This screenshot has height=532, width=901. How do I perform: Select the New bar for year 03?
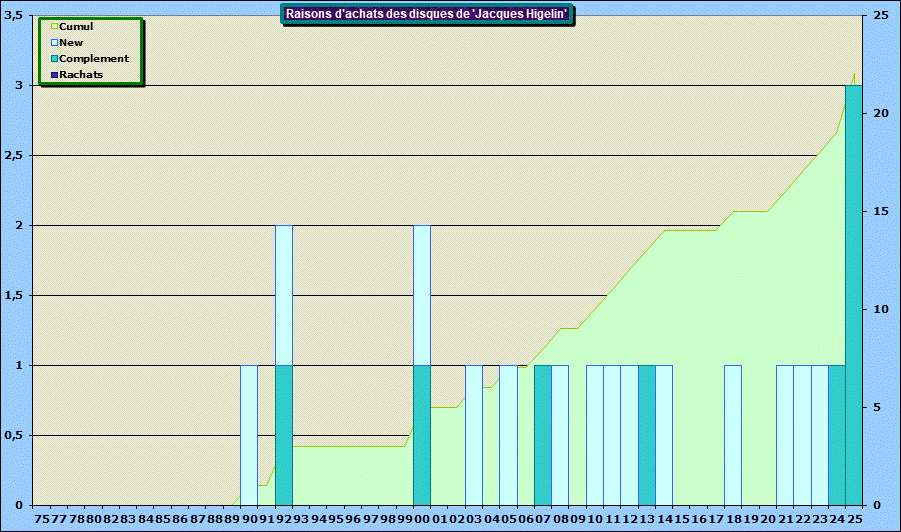click(x=474, y=435)
